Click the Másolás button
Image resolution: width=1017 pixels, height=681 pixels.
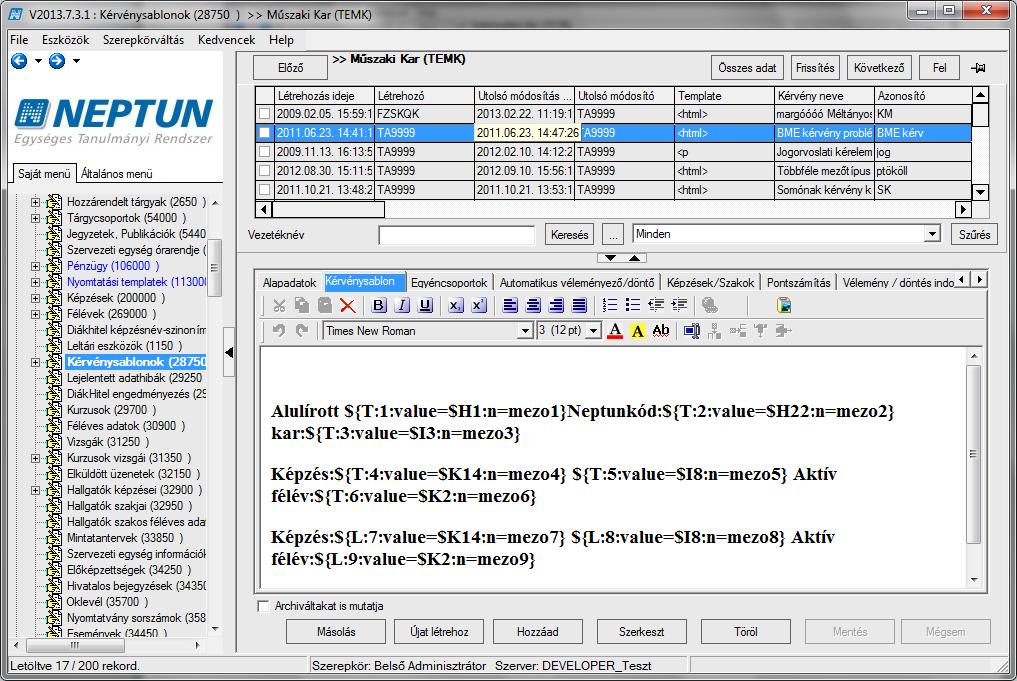point(336,632)
